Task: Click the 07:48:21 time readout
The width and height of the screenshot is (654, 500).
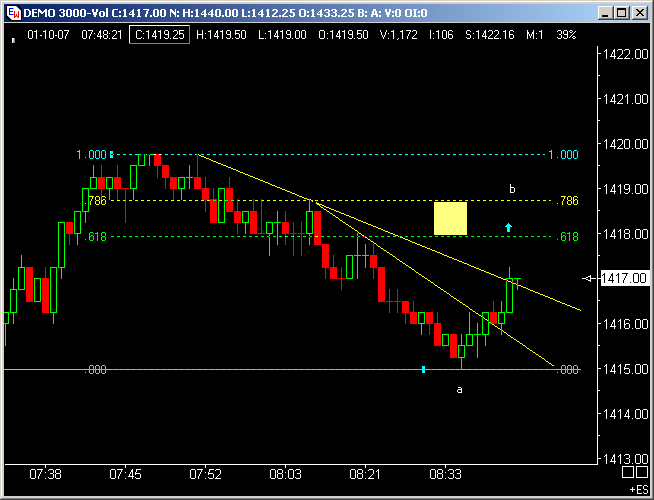Action: [x=102, y=35]
